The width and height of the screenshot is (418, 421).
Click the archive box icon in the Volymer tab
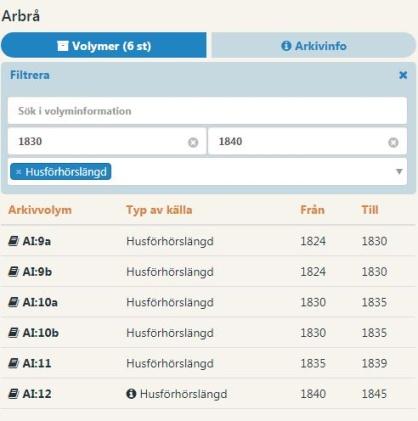63,46
